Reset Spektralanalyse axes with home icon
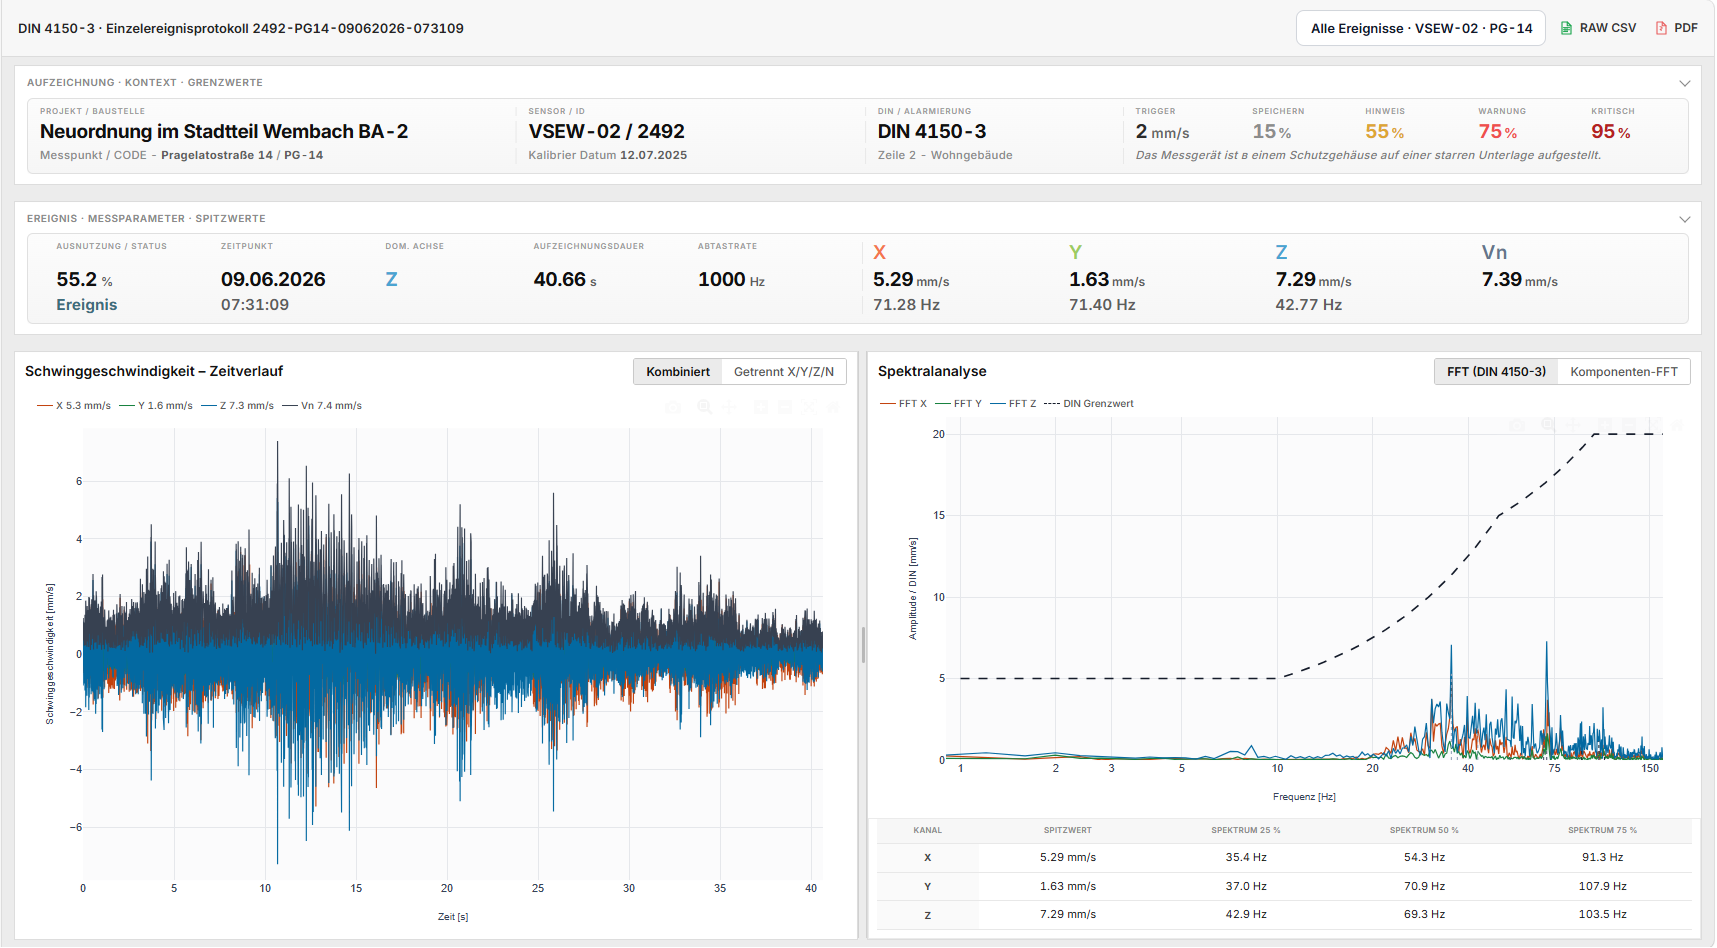The image size is (1717, 948). click(1677, 425)
